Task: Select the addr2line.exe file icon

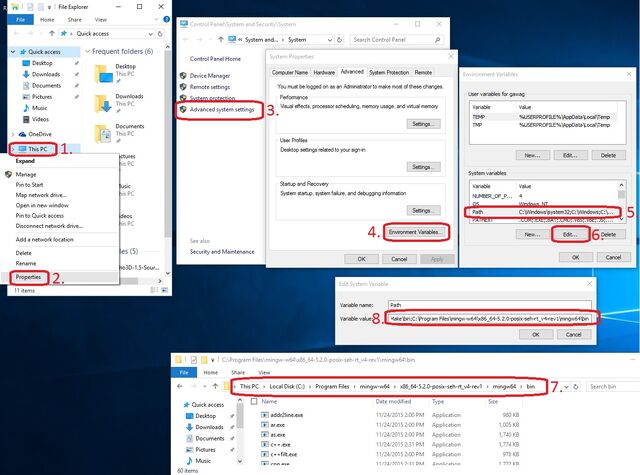Action: coord(264,415)
